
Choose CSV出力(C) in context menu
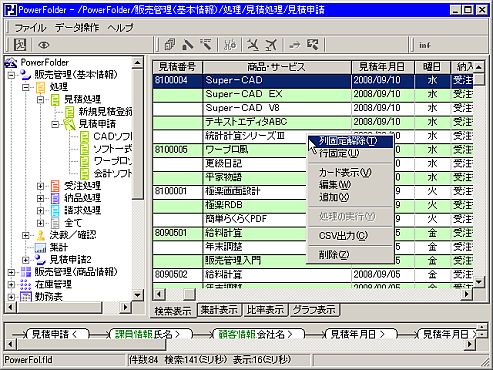pos(349,236)
